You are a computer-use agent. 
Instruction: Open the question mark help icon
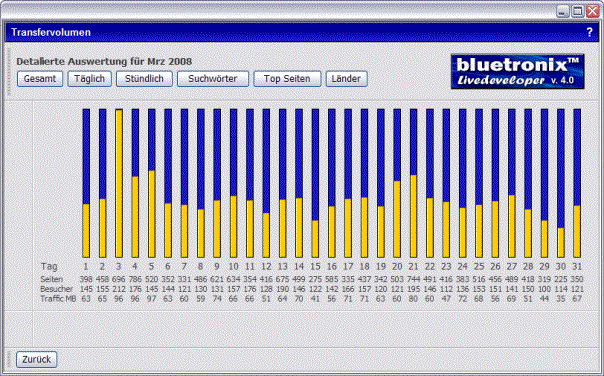pos(589,32)
